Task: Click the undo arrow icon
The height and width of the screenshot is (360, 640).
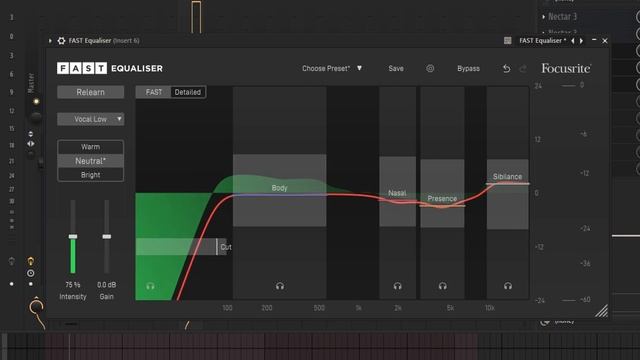Action: 507,69
